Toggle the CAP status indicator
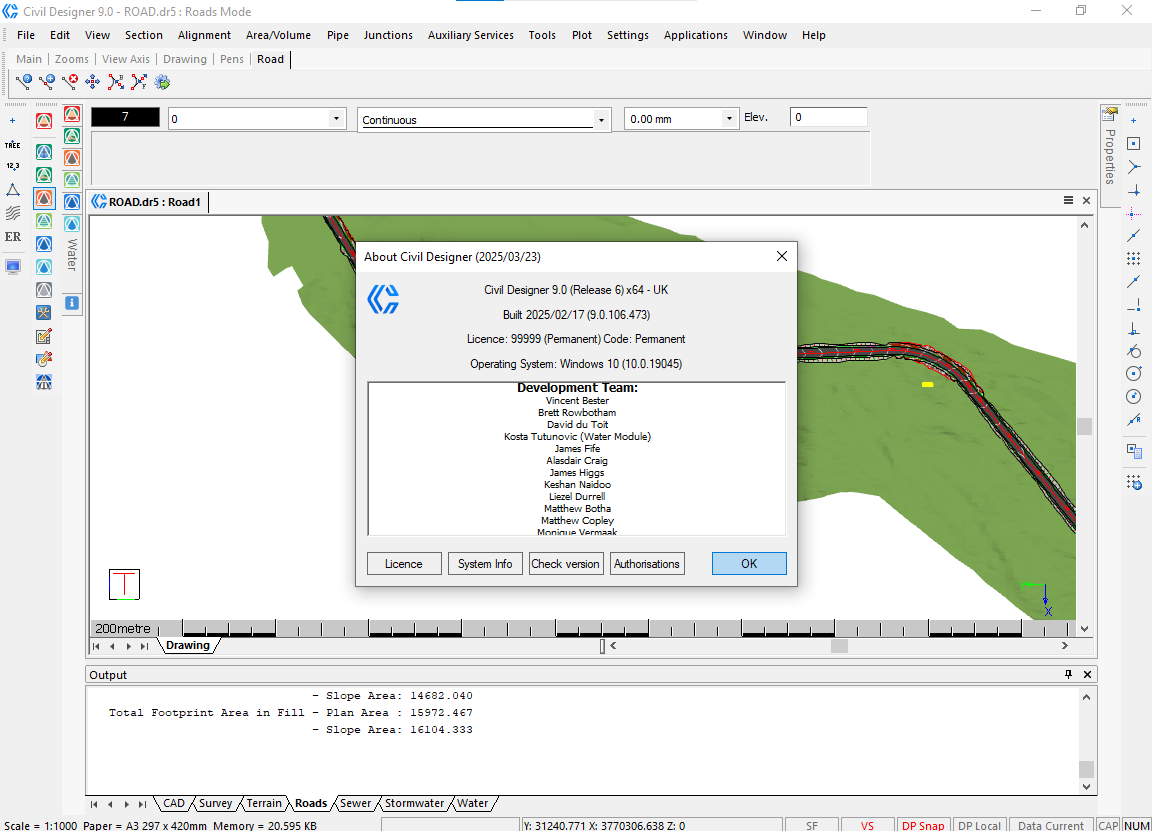The width and height of the screenshot is (1152, 831). (1108, 825)
